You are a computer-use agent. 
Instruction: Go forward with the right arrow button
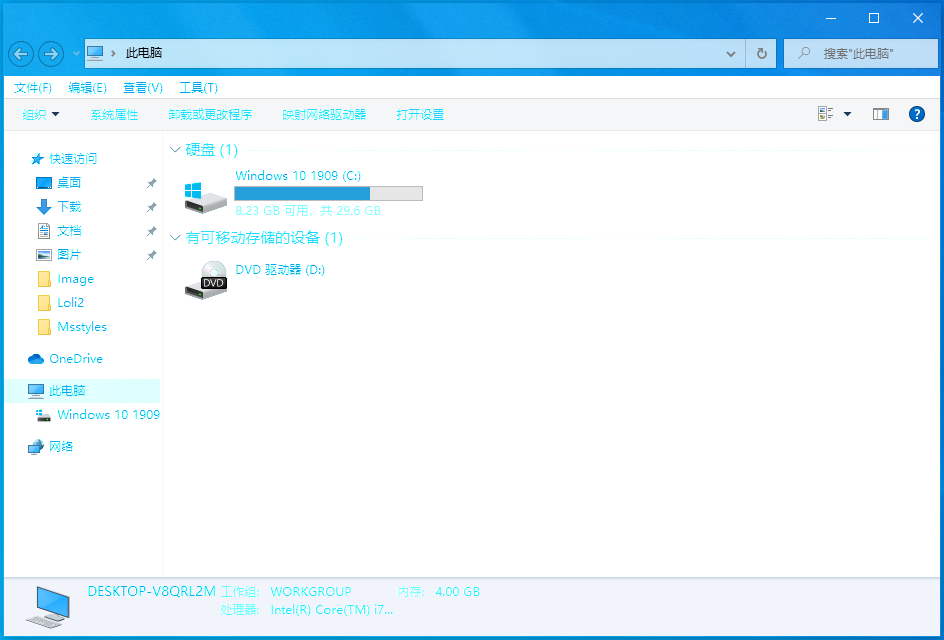pos(51,54)
